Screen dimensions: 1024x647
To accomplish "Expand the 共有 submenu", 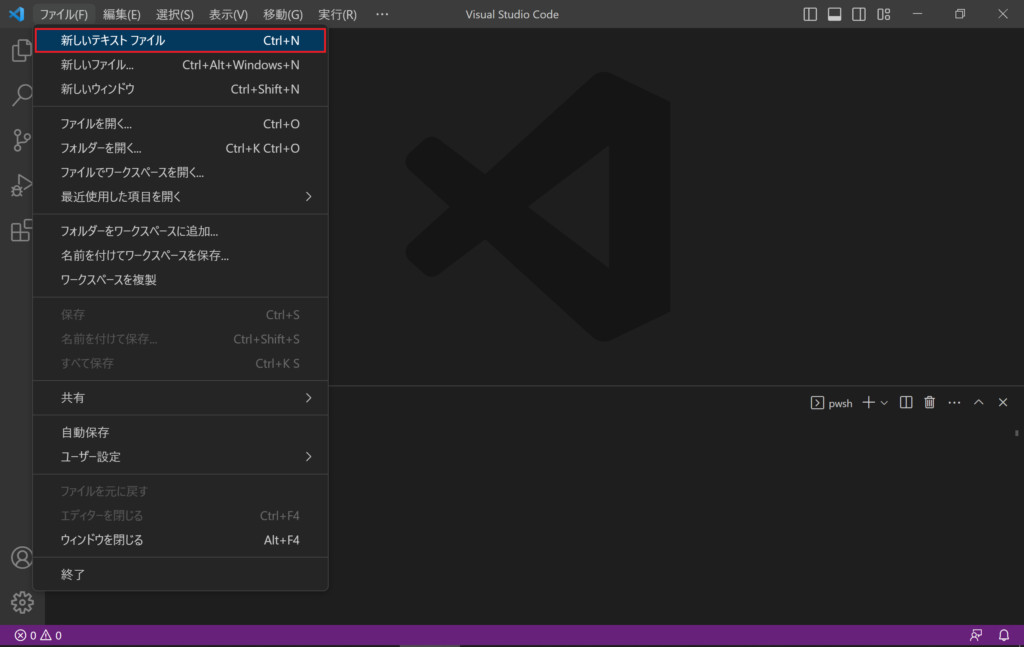I will [x=180, y=398].
